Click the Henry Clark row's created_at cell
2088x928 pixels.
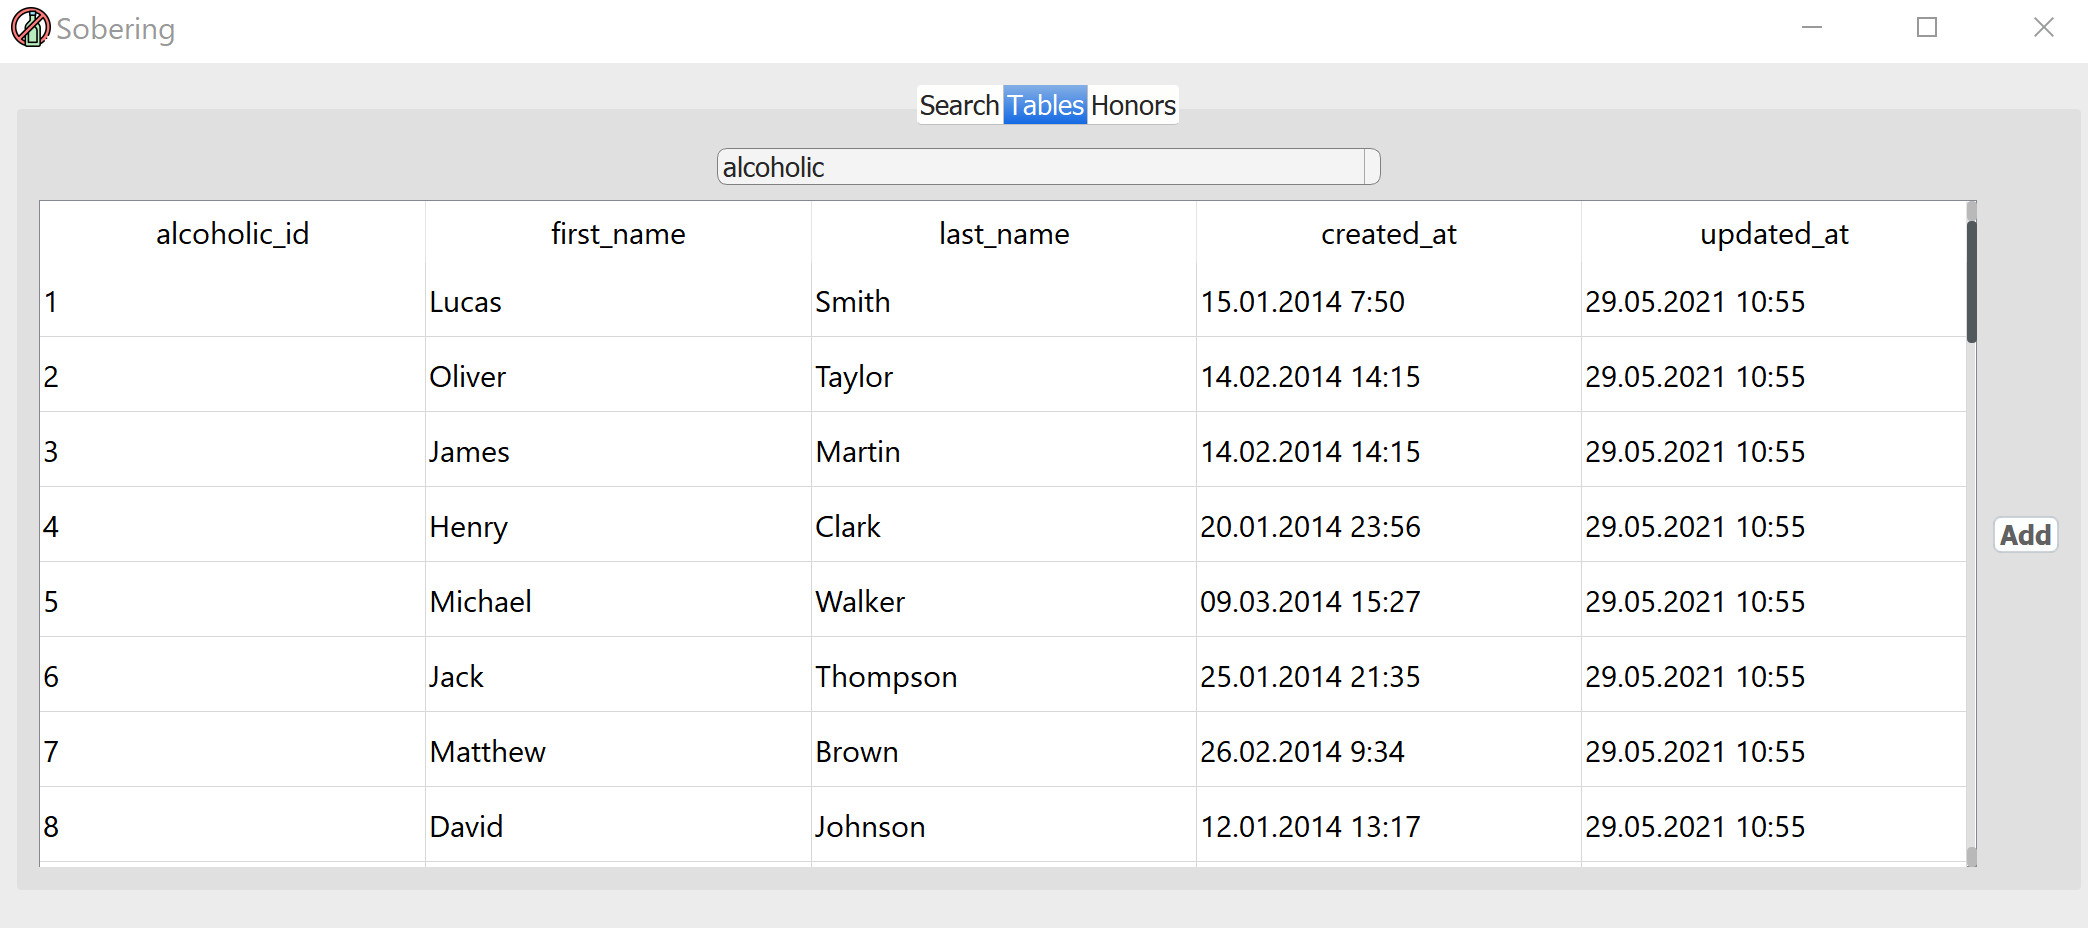pyautogui.click(x=1389, y=526)
